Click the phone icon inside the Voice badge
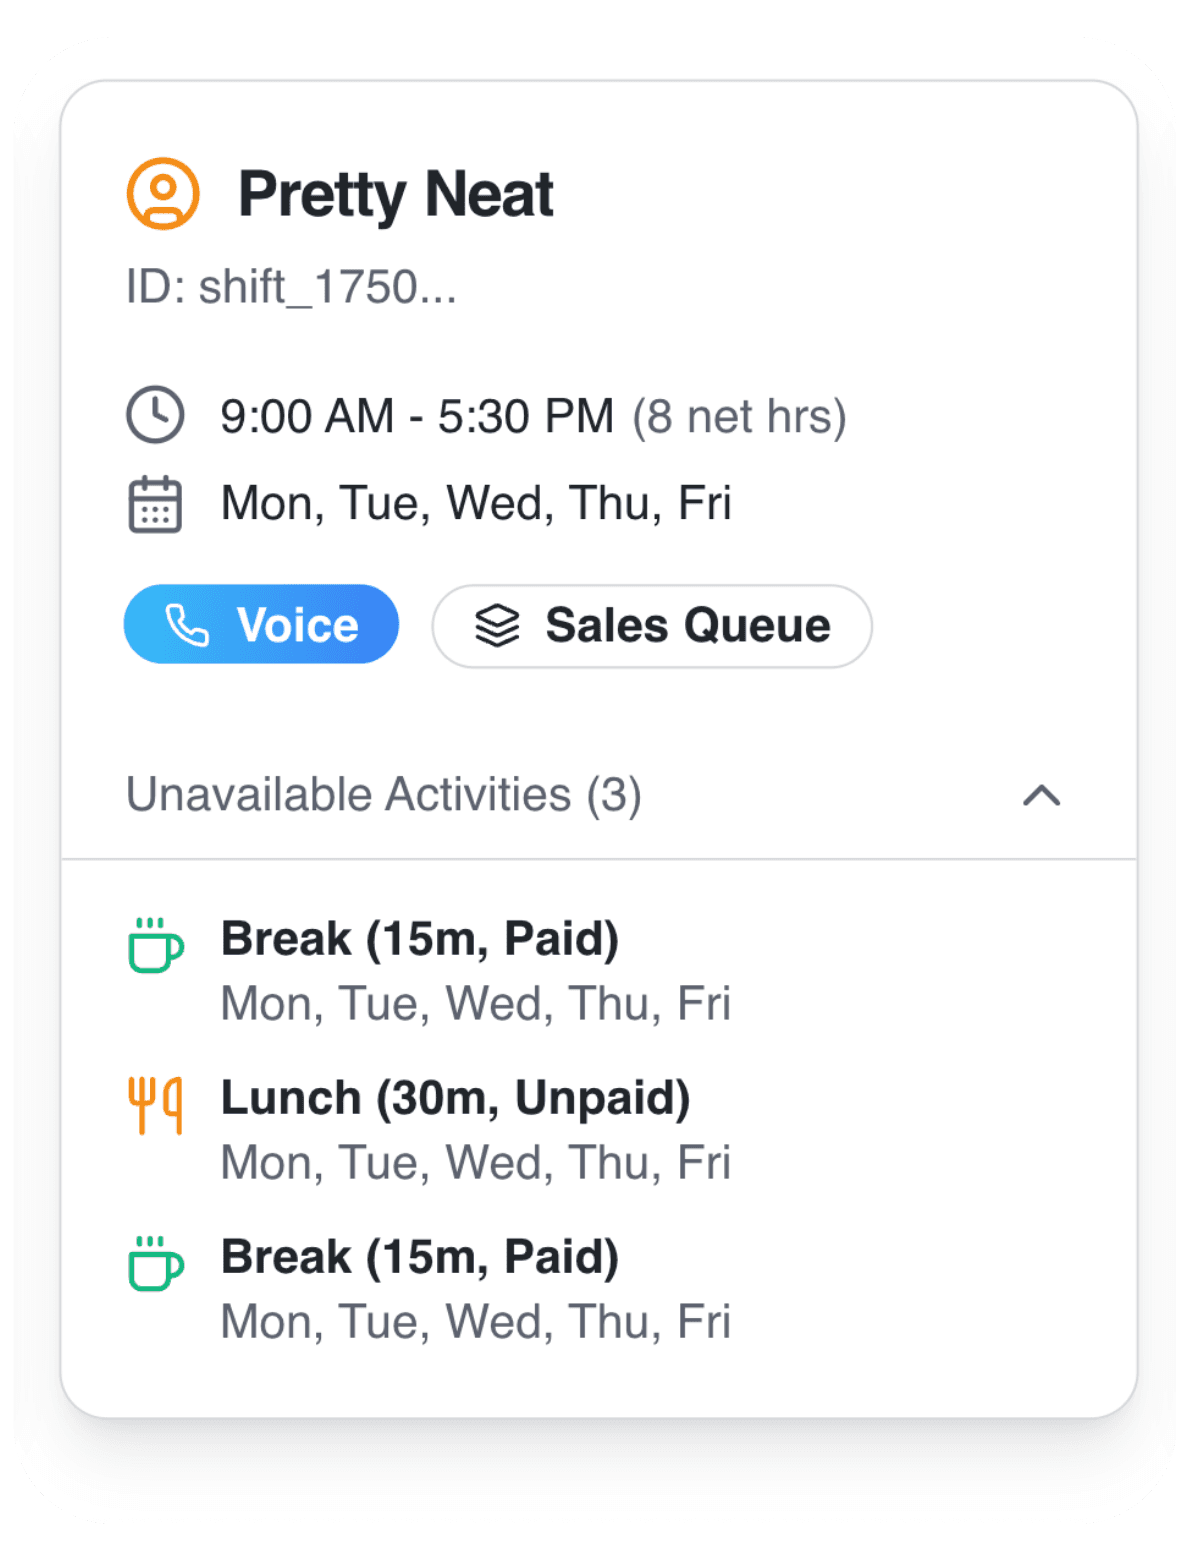Viewport: 1190px width, 1552px height. coord(189,624)
